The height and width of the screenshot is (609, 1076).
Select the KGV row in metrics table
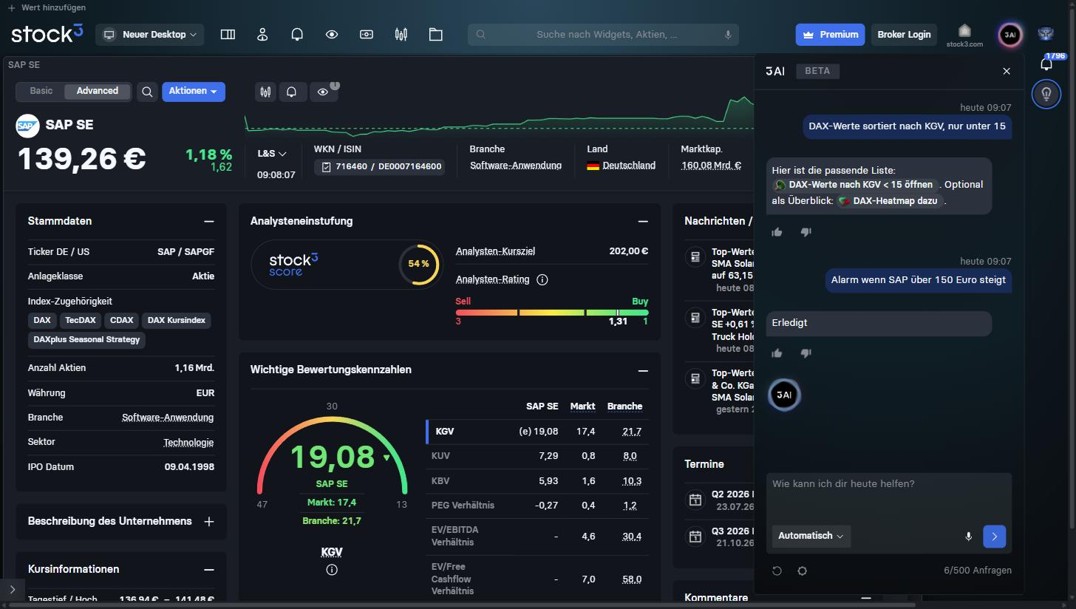click(536, 431)
